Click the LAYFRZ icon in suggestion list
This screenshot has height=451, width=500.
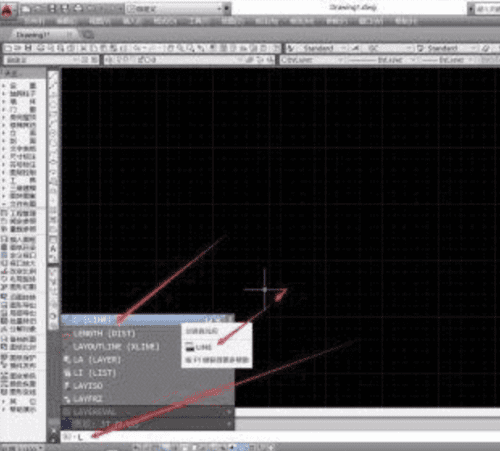pos(67,399)
